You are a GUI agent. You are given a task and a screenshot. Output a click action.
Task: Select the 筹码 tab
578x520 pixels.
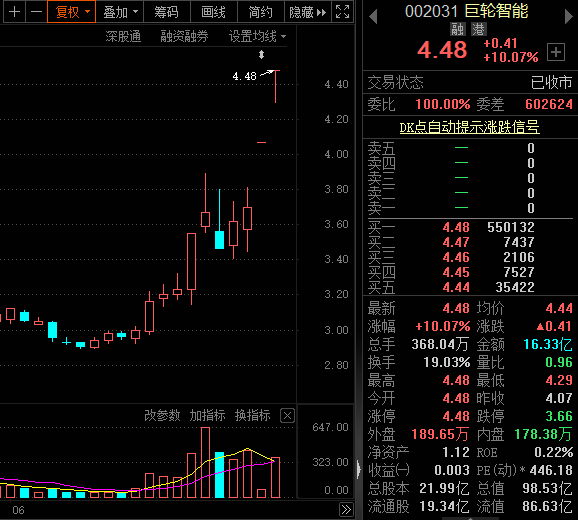coord(167,12)
